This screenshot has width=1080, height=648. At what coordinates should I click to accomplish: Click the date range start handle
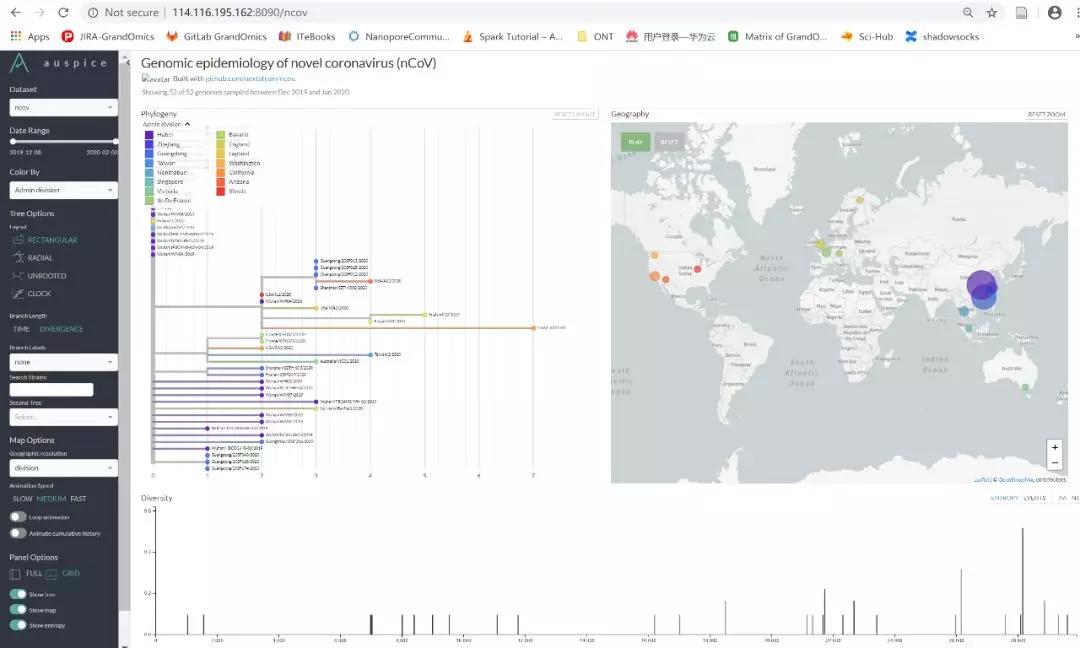[12, 141]
